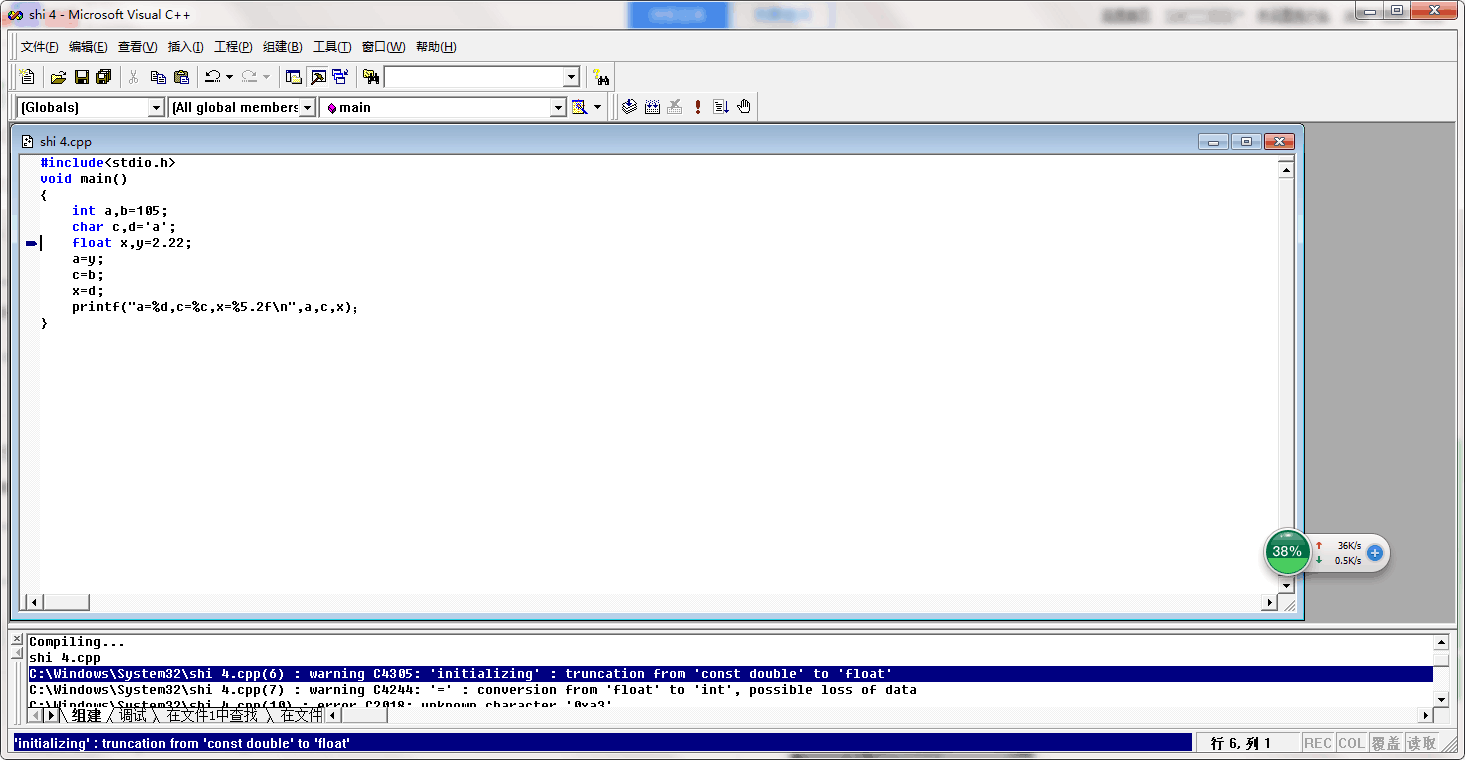
Task: Click the Go debug icon
Action: [721, 107]
